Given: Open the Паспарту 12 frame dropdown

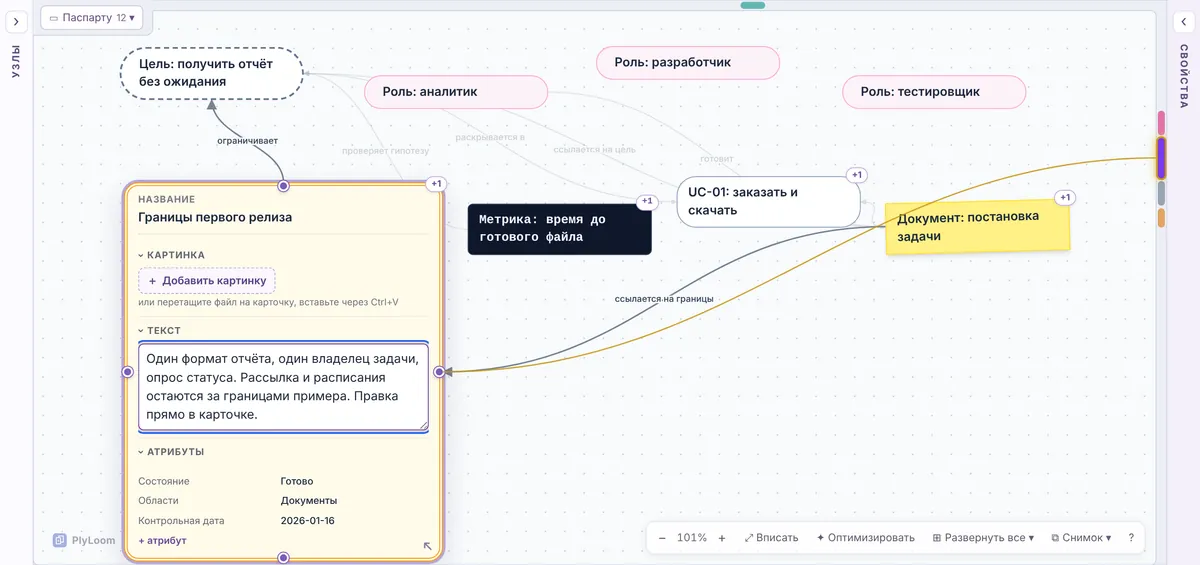Looking at the screenshot, I should click(92, 18).
